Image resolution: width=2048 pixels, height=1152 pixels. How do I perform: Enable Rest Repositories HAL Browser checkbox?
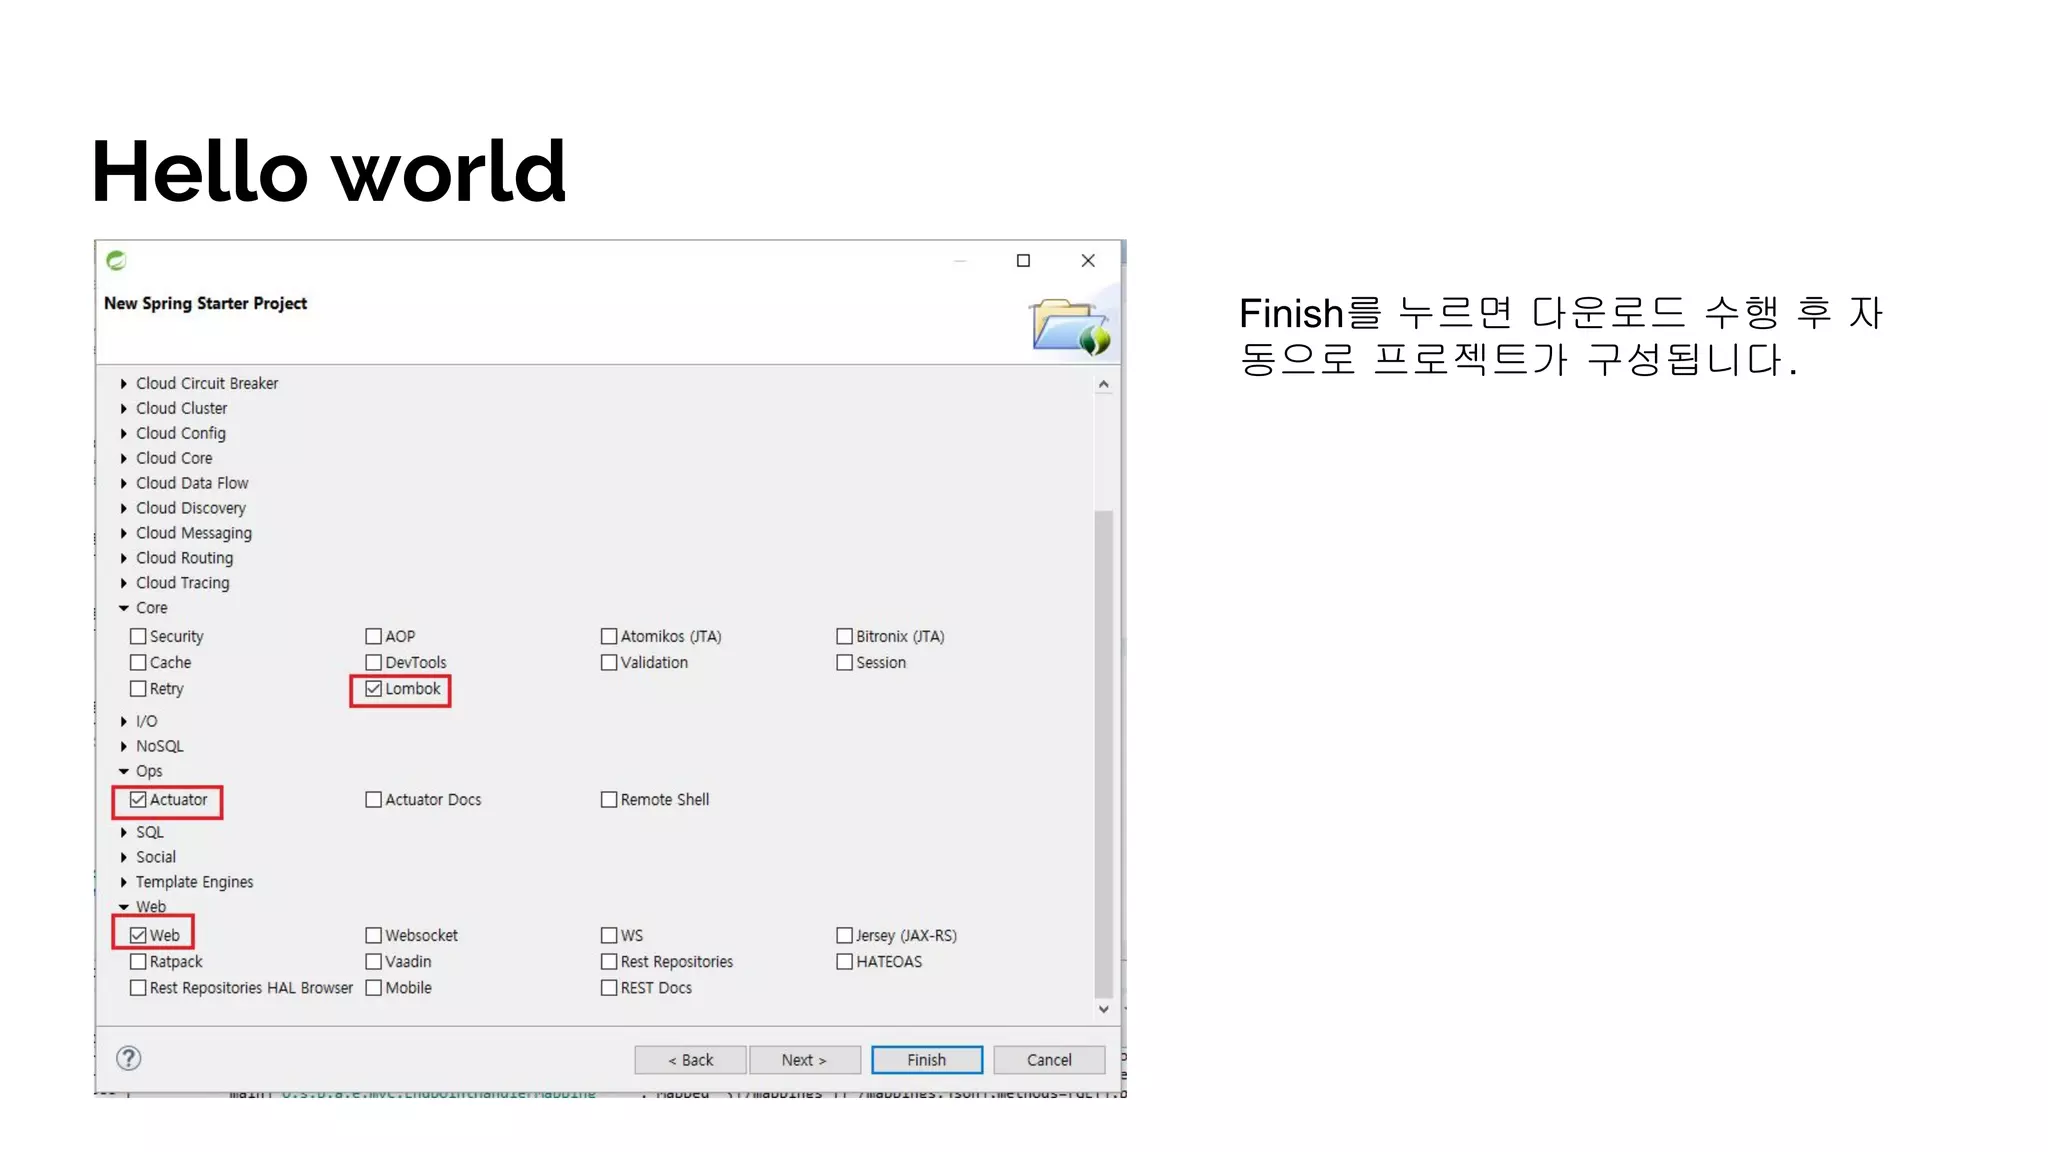(138, 988)
